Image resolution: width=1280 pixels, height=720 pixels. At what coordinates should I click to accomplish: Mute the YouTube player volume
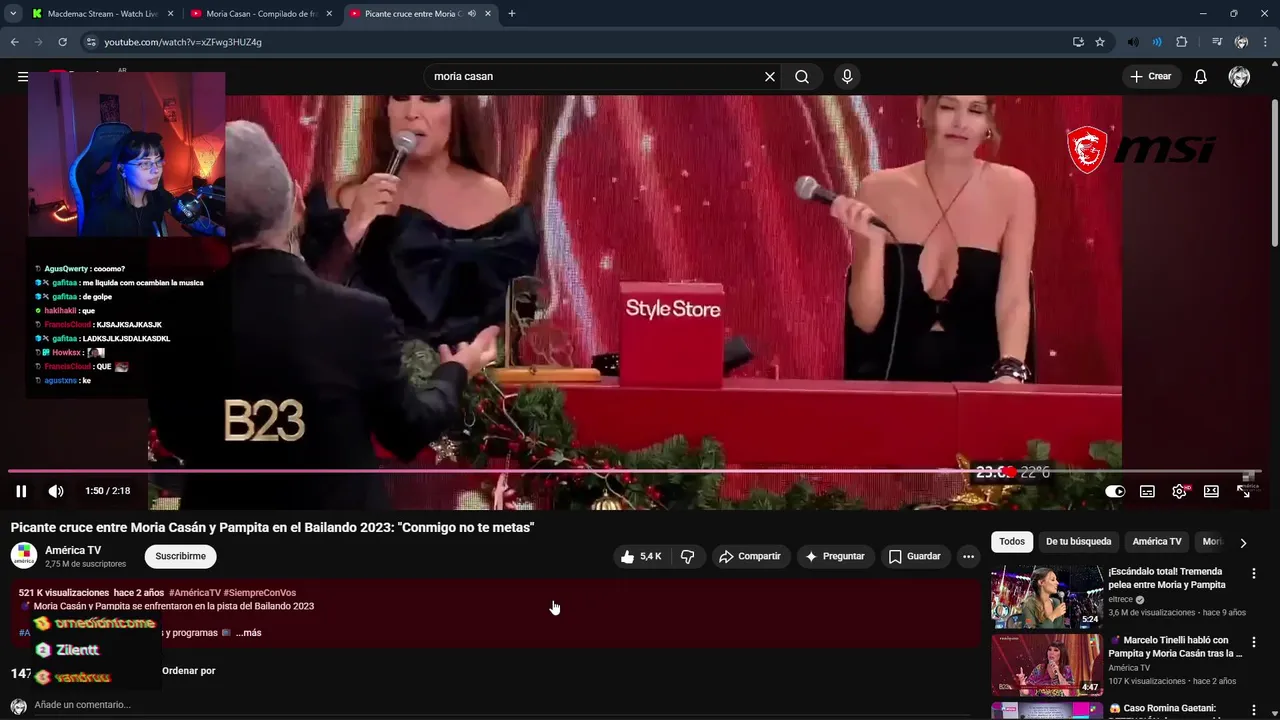click(56, 491)
